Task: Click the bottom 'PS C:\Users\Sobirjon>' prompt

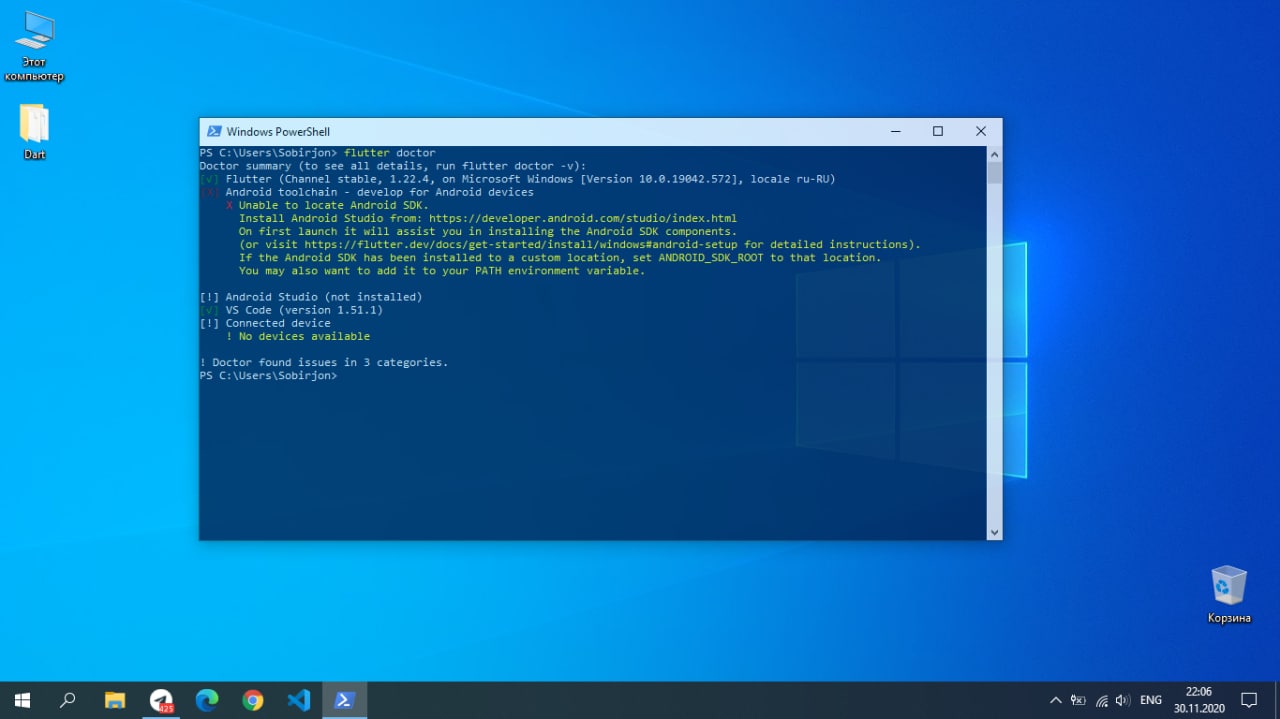Action: (x=268, y=375)
